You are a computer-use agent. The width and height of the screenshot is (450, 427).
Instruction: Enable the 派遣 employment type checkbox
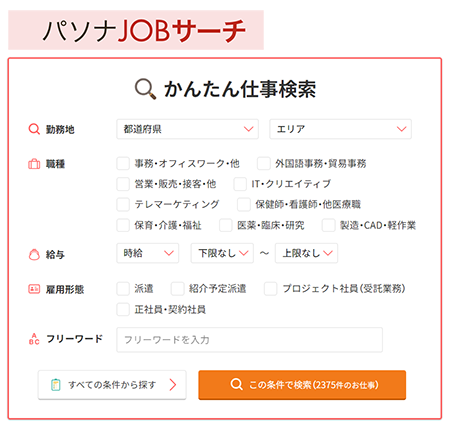click(x=123, y=289)
